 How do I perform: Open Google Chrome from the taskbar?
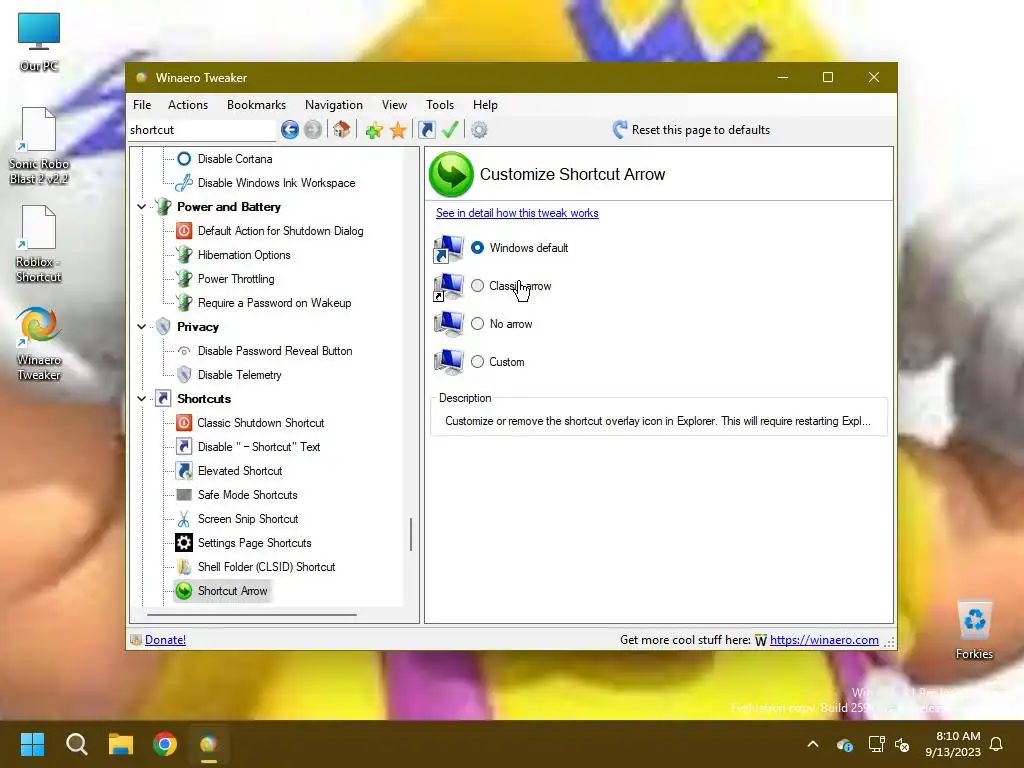[x=165, y=744]
